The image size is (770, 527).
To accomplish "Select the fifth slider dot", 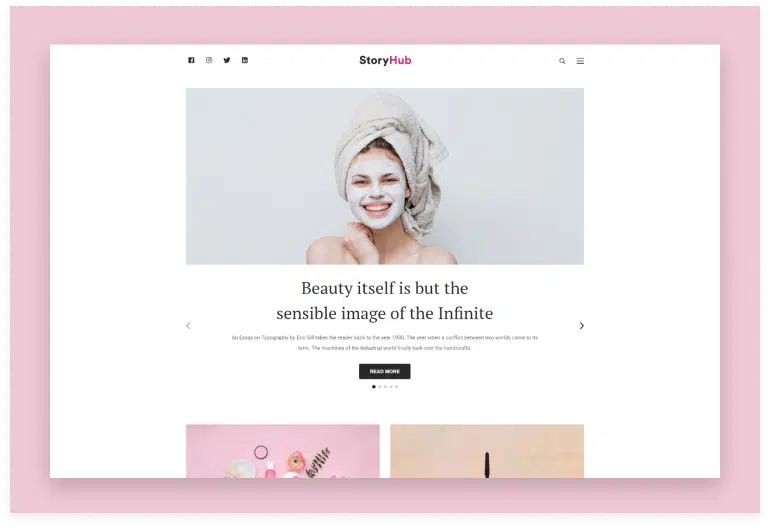I will coord(397,387).
